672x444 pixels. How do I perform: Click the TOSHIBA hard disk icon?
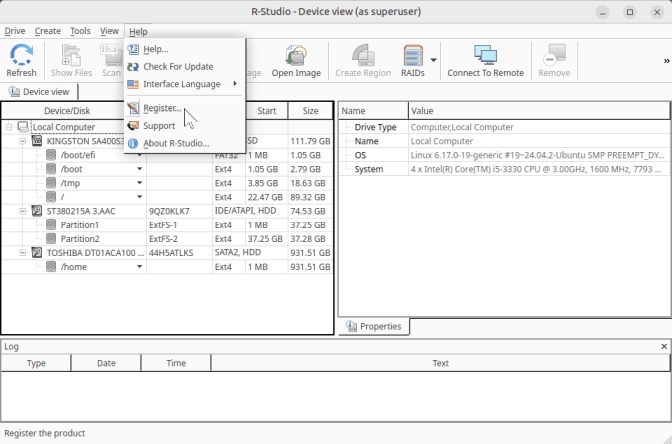click(x=37, y=253)
